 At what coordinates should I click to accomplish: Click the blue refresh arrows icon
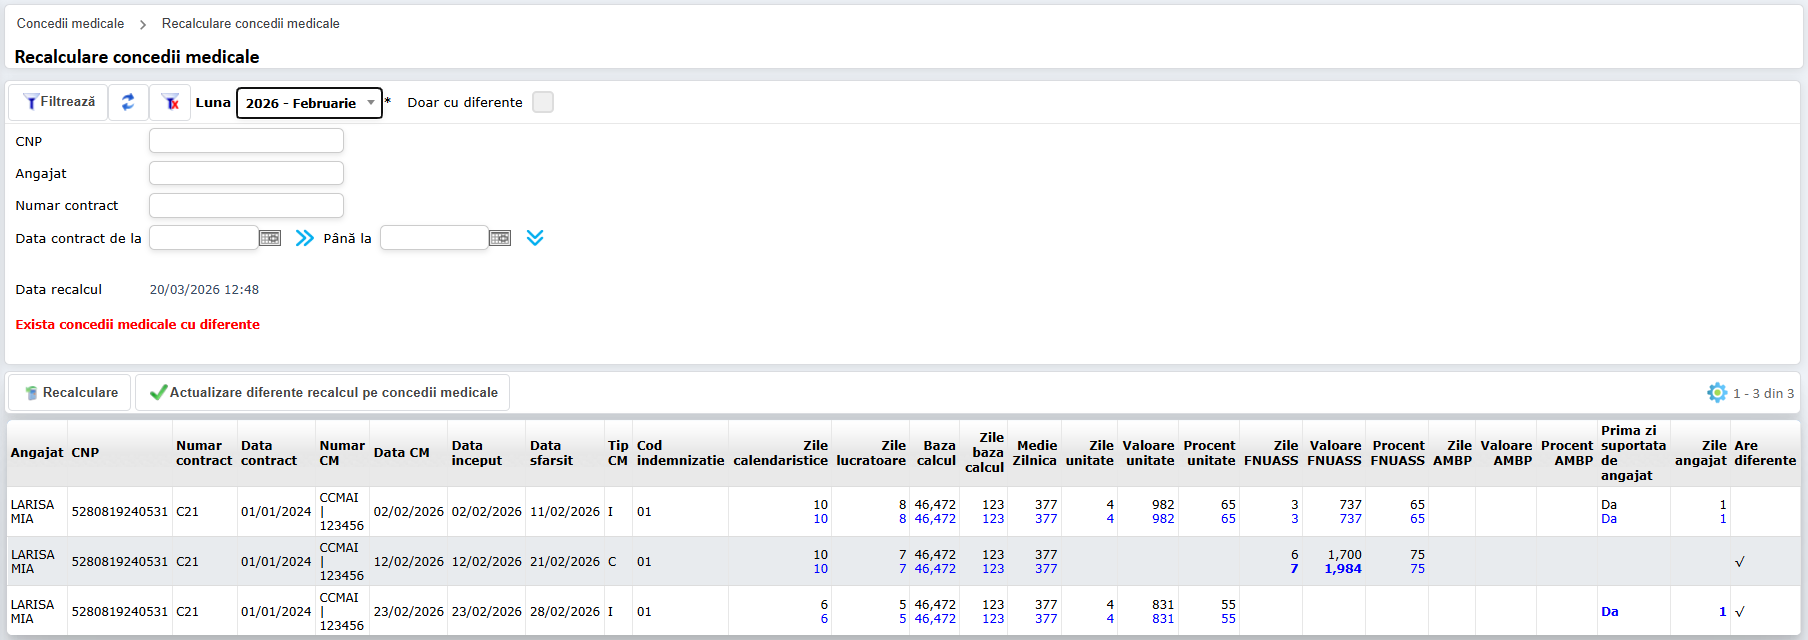[x=128, y=102]
